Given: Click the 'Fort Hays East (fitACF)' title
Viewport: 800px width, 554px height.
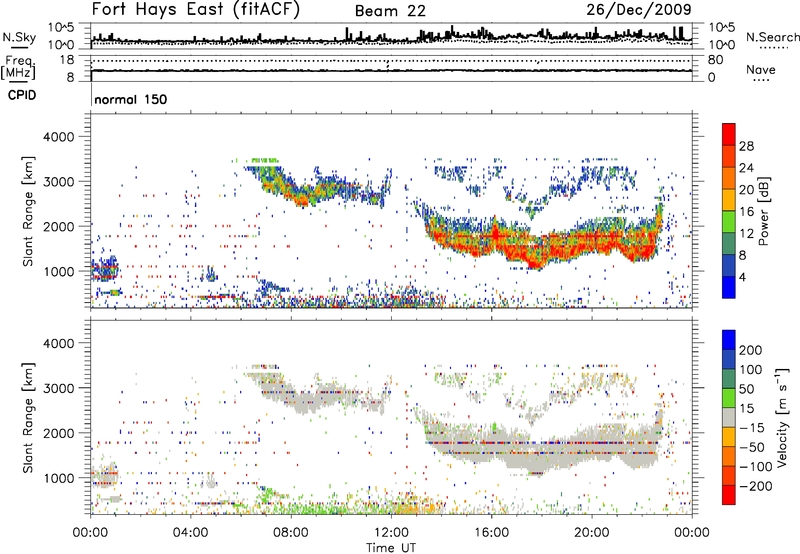Looking at the screenshot, I should coord(196,10).
